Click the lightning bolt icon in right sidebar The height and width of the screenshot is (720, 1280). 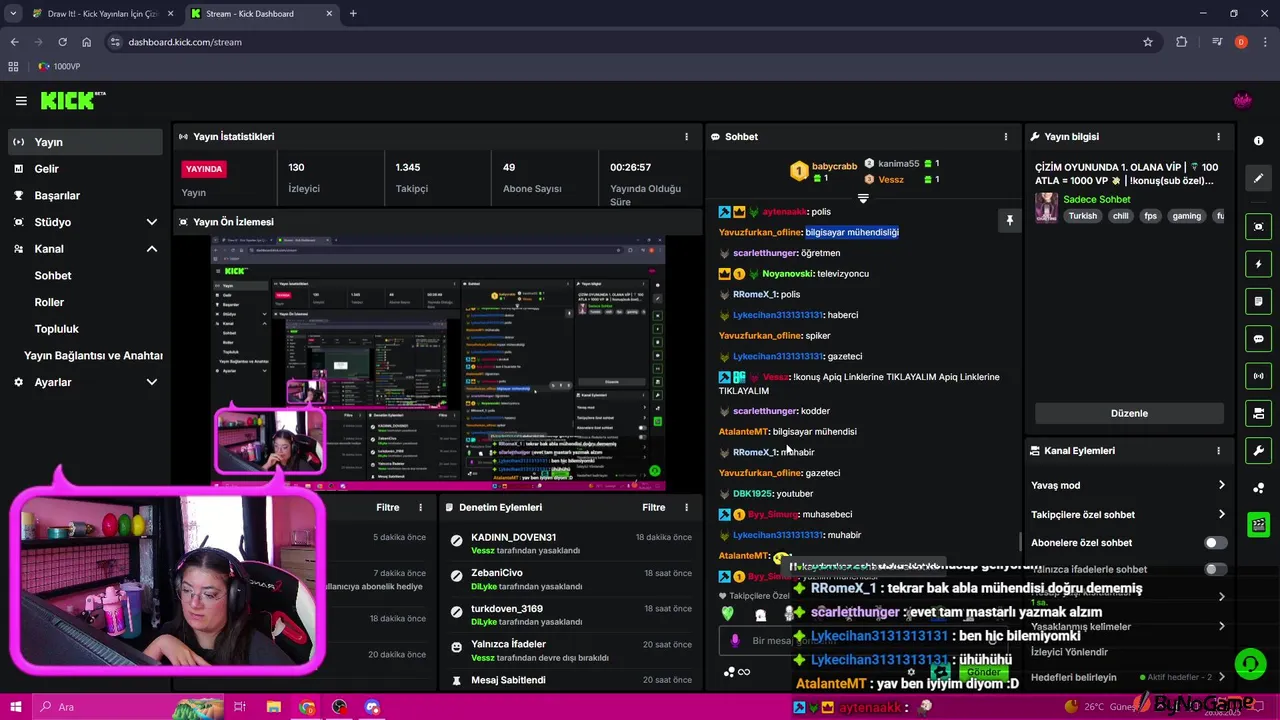click(1258, 264)
